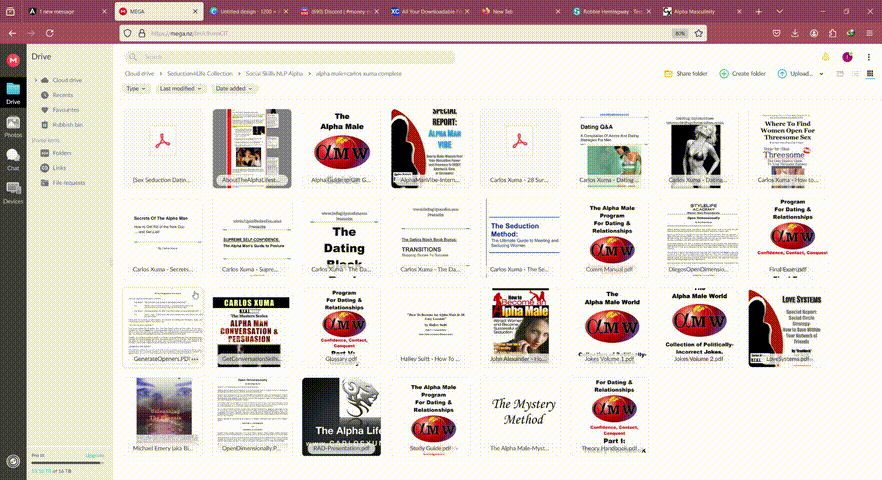Select the Comm Manual.pdf thumbnail
882x480 pixels.
(x=610, y=238)
